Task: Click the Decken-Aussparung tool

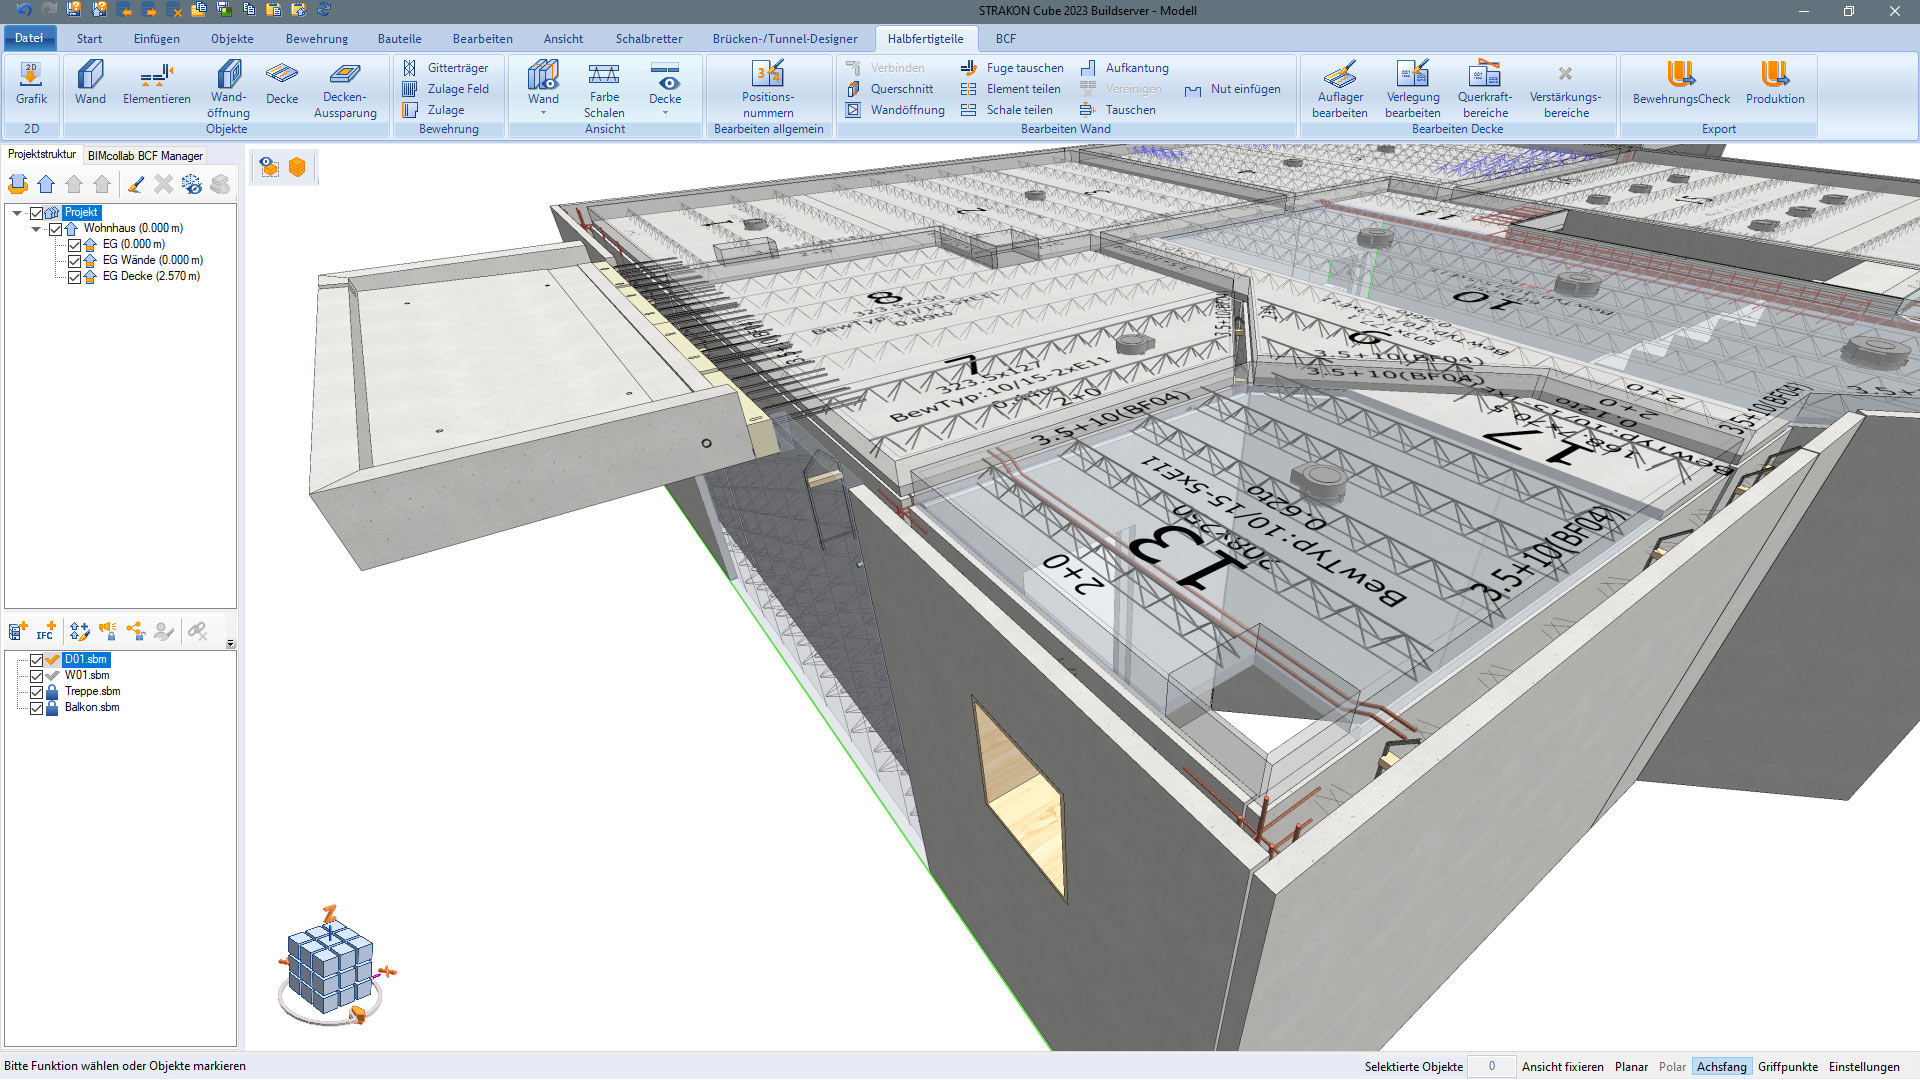Action: [345, 89]
